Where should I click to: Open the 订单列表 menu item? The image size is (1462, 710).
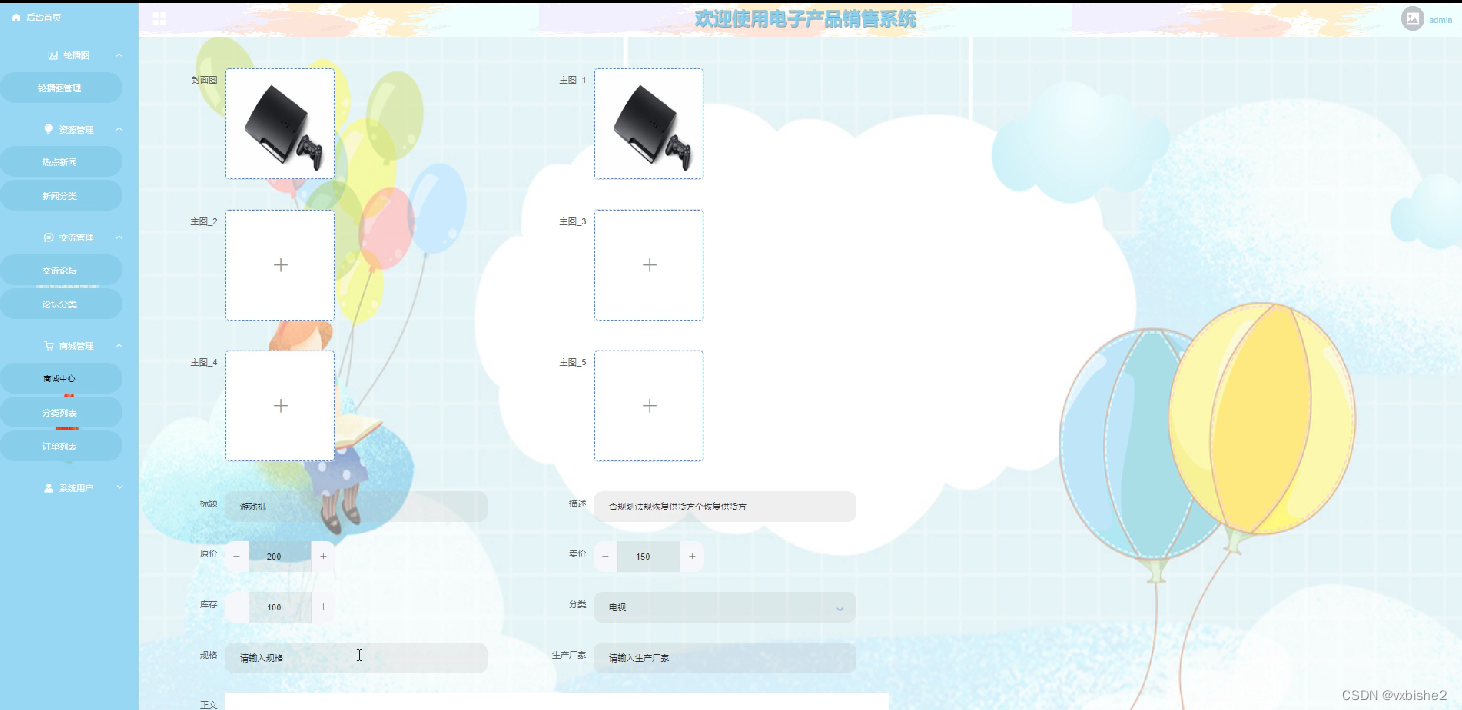coord(61,446)
